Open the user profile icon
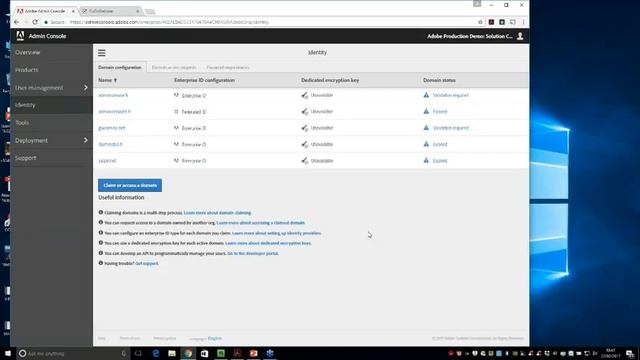This screenshot has width=640, height=360. (x=520, y=36)
